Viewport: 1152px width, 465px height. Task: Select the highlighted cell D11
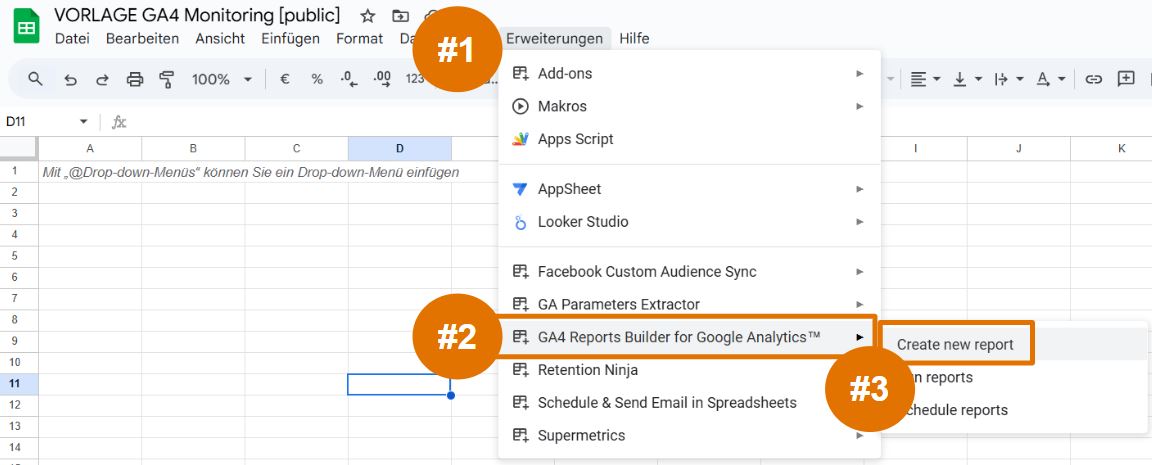(x=399, y=384)
